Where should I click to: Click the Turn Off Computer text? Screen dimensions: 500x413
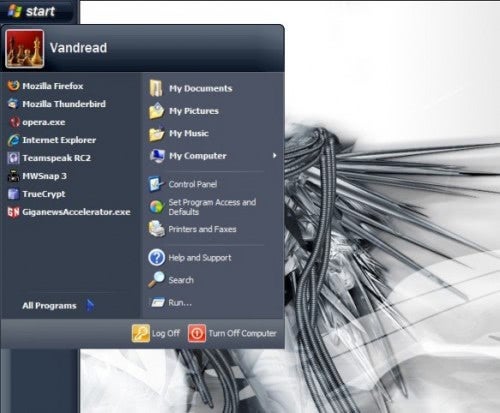242,333
